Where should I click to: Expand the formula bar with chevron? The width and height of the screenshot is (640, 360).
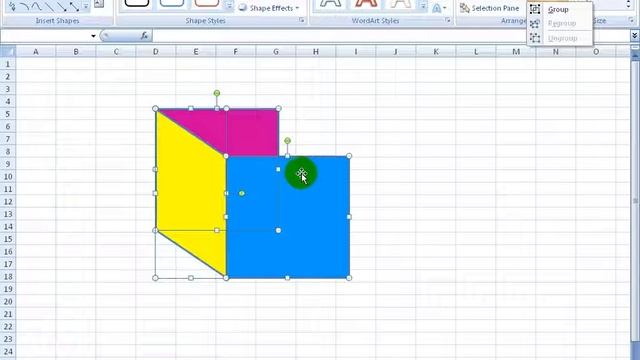click(635, 36)
